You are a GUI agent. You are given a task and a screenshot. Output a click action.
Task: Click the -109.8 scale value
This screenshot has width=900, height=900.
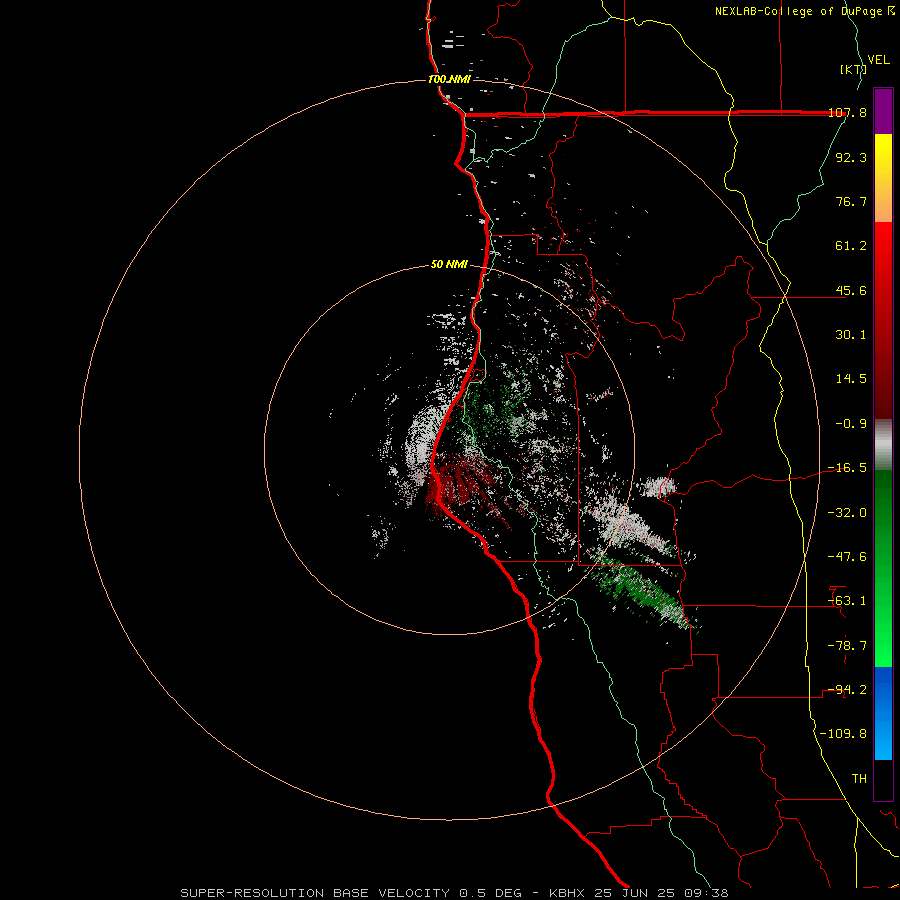point(843,734)
